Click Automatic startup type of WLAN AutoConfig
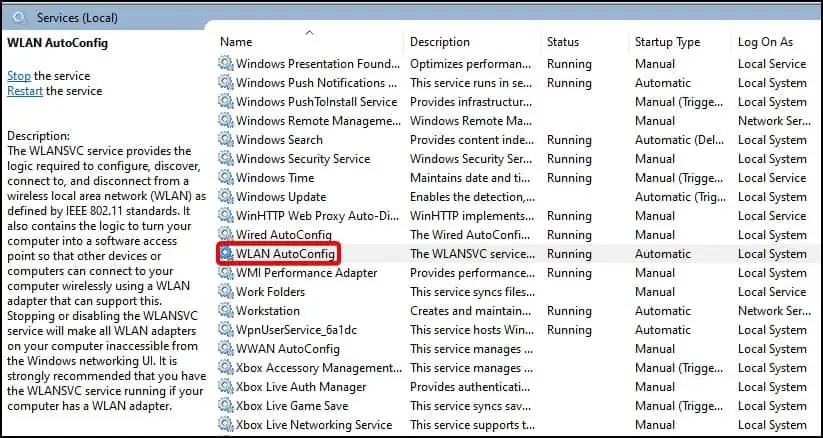This screenshot has width=823, height=438. pyautogui.click(x=663, y=254)
